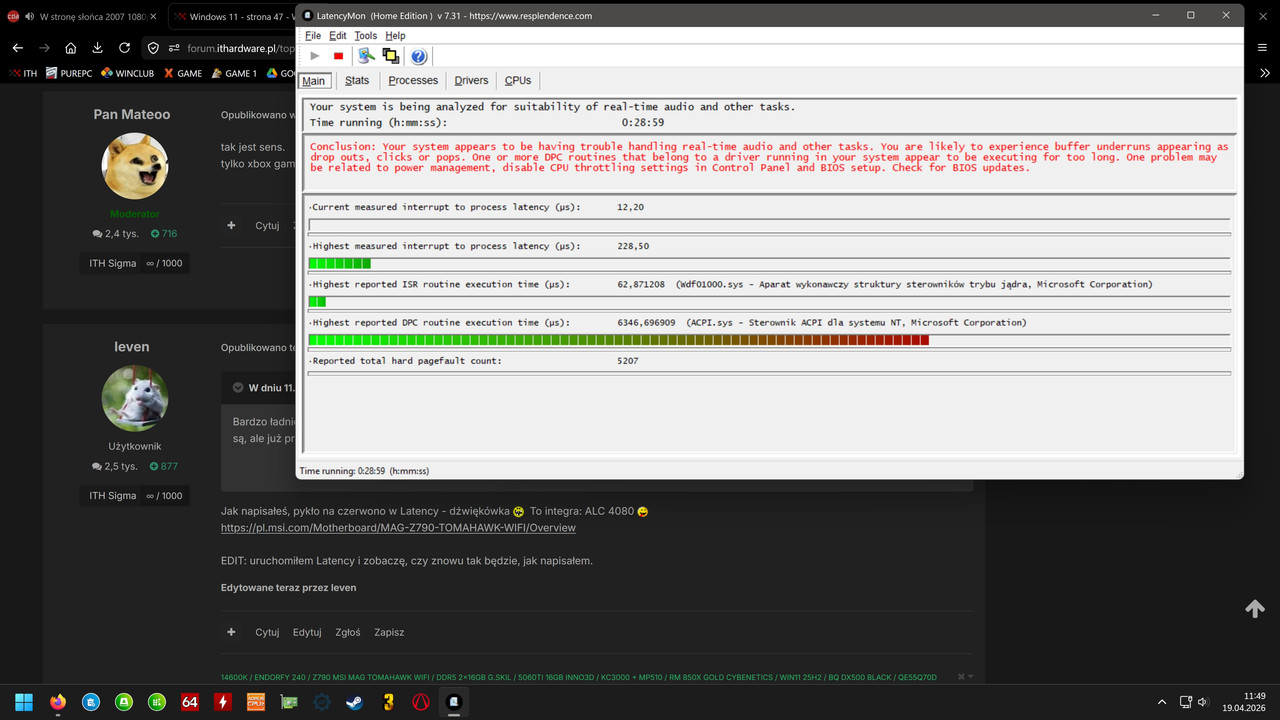The image size is (1280, 720).
Task: Open the MSI MAG Z790 Tomahawk WiFi link
Action: pyautogui.click(x=398, y=527)
